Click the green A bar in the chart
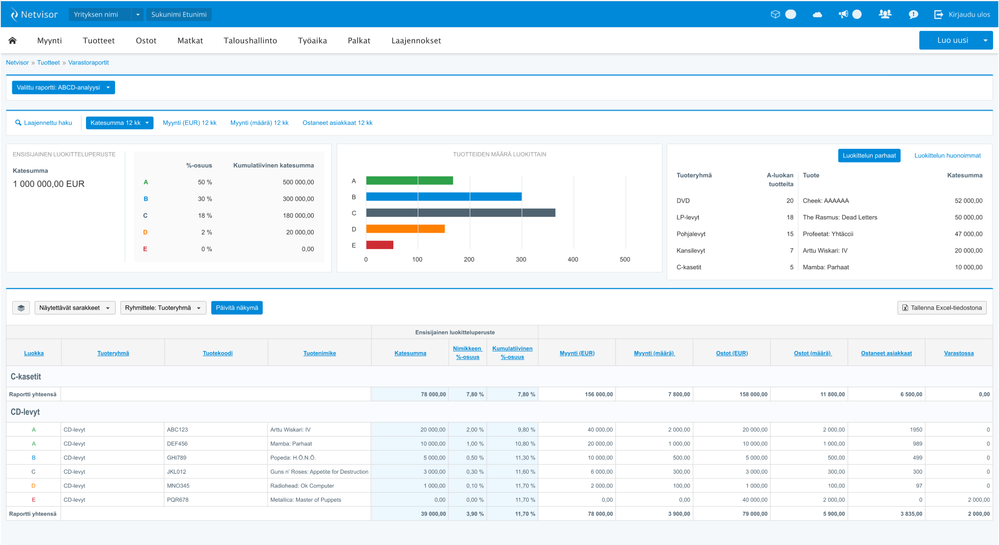Image resolution: width=999 pixels, height=545 pixels. (x=409, y=181)
